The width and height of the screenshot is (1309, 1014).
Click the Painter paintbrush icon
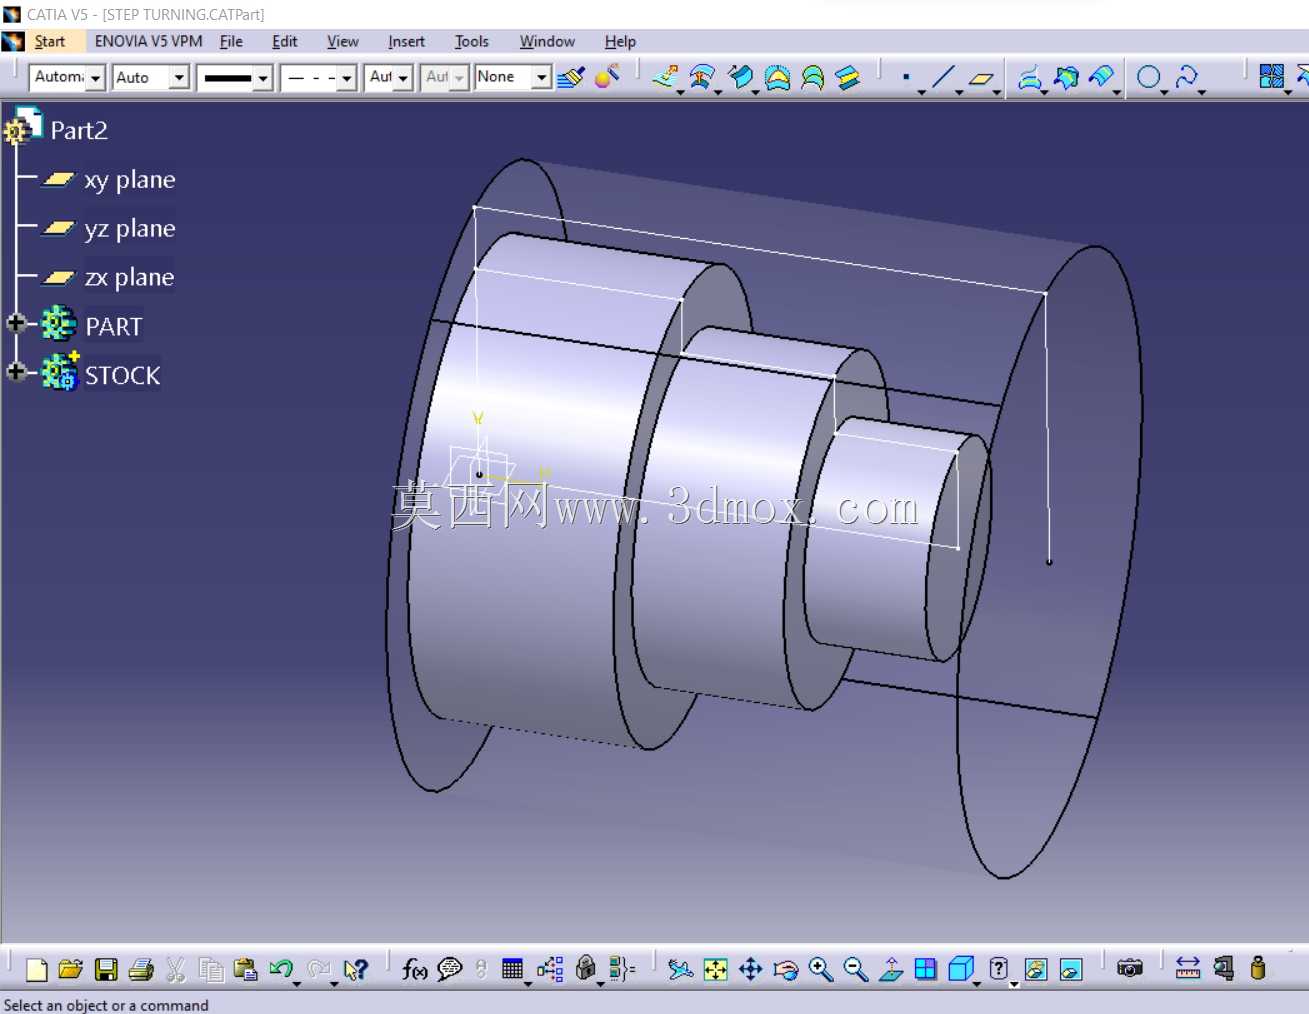(571, 77)
